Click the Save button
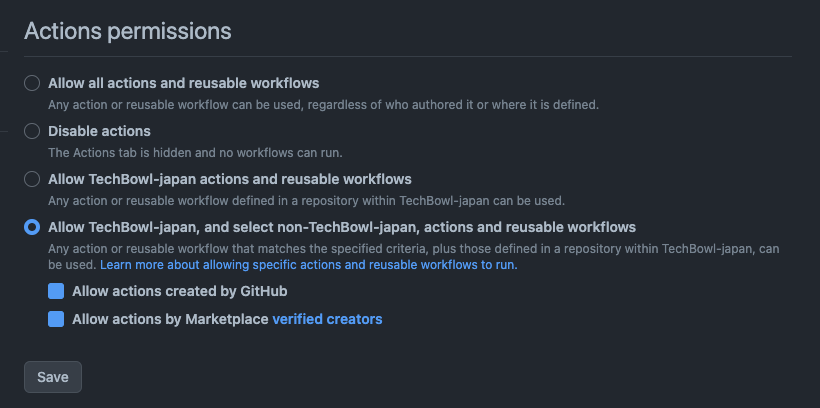The width and height of the screenshot is (820, 408). point(53,377)
